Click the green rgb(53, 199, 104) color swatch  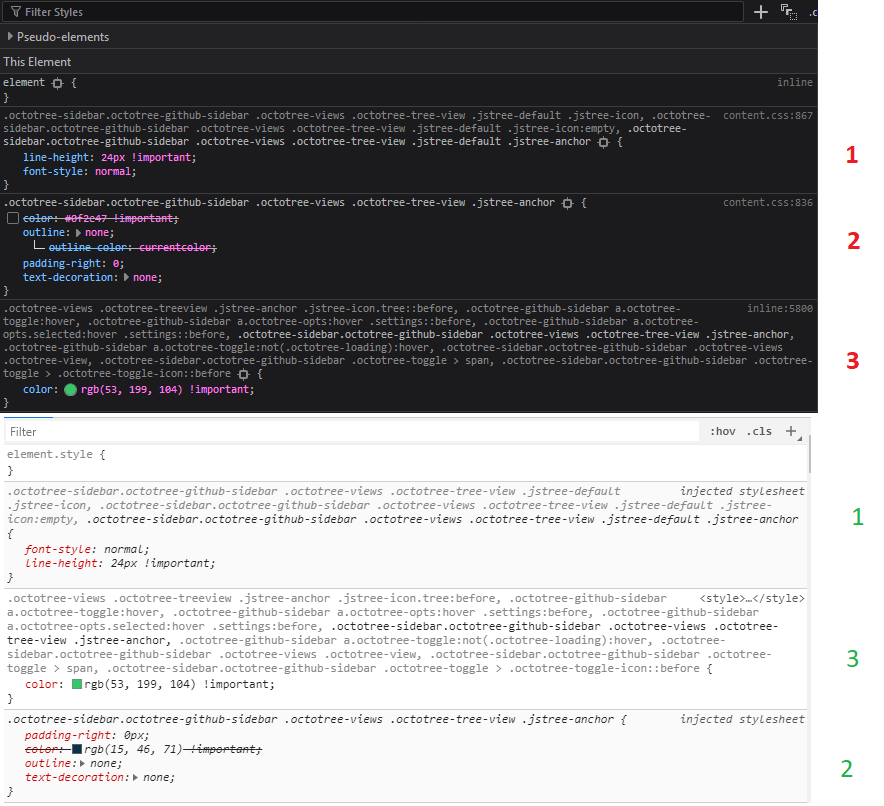click(68, 389)
